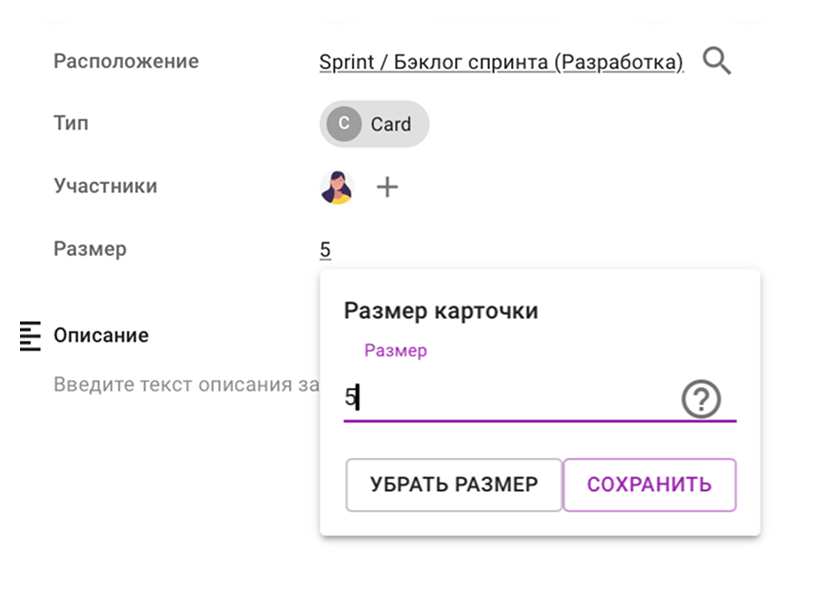Viewport: 824px width, 594px height.
Task: Open the Sprint / Бэклог спринта location link
Action: coord(501,62)
